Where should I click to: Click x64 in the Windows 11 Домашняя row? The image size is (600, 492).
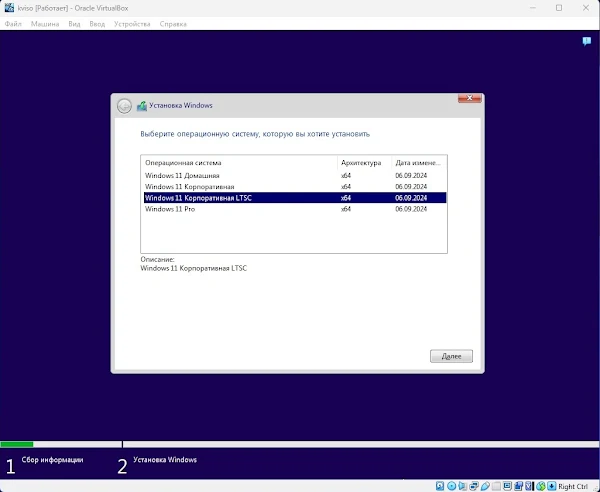(346, 176)
